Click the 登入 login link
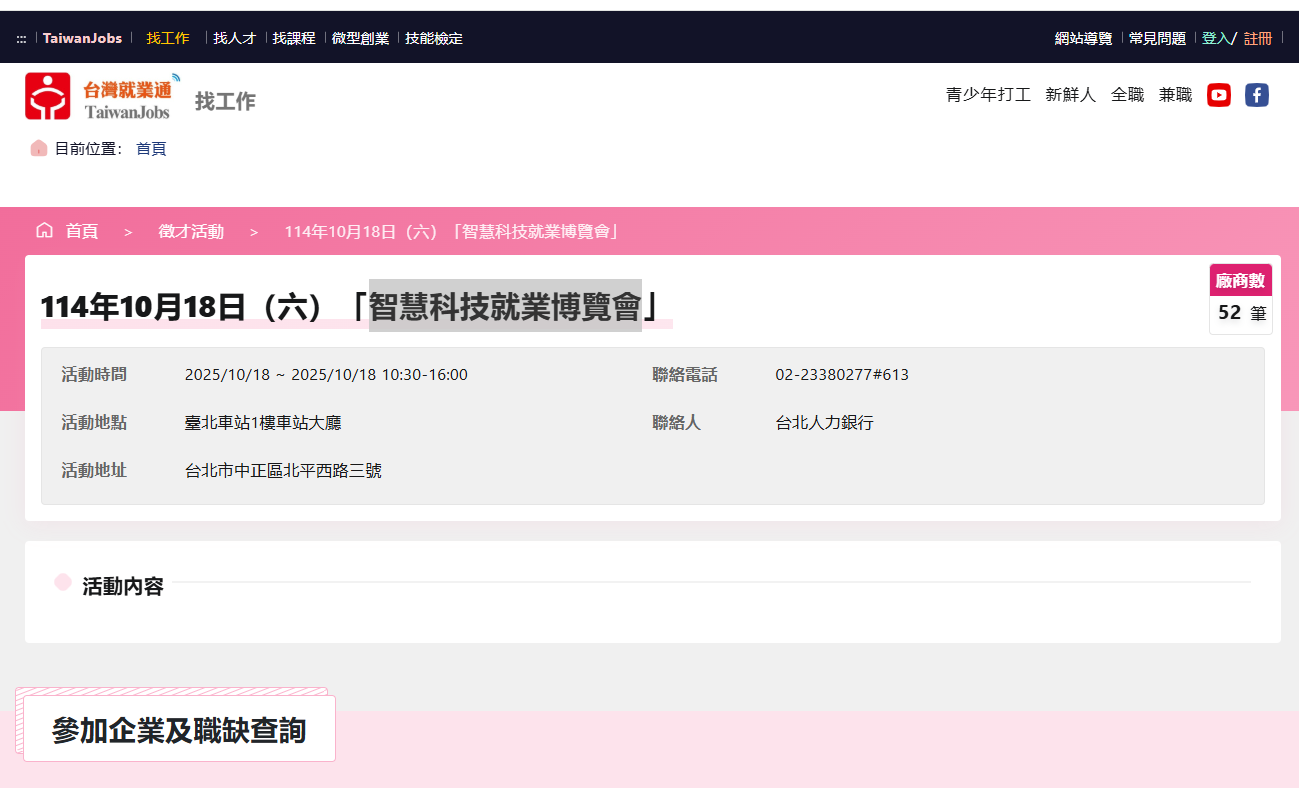This screenshot has height=788, width=1299. pyautogui.click(x=1215, y=38)
